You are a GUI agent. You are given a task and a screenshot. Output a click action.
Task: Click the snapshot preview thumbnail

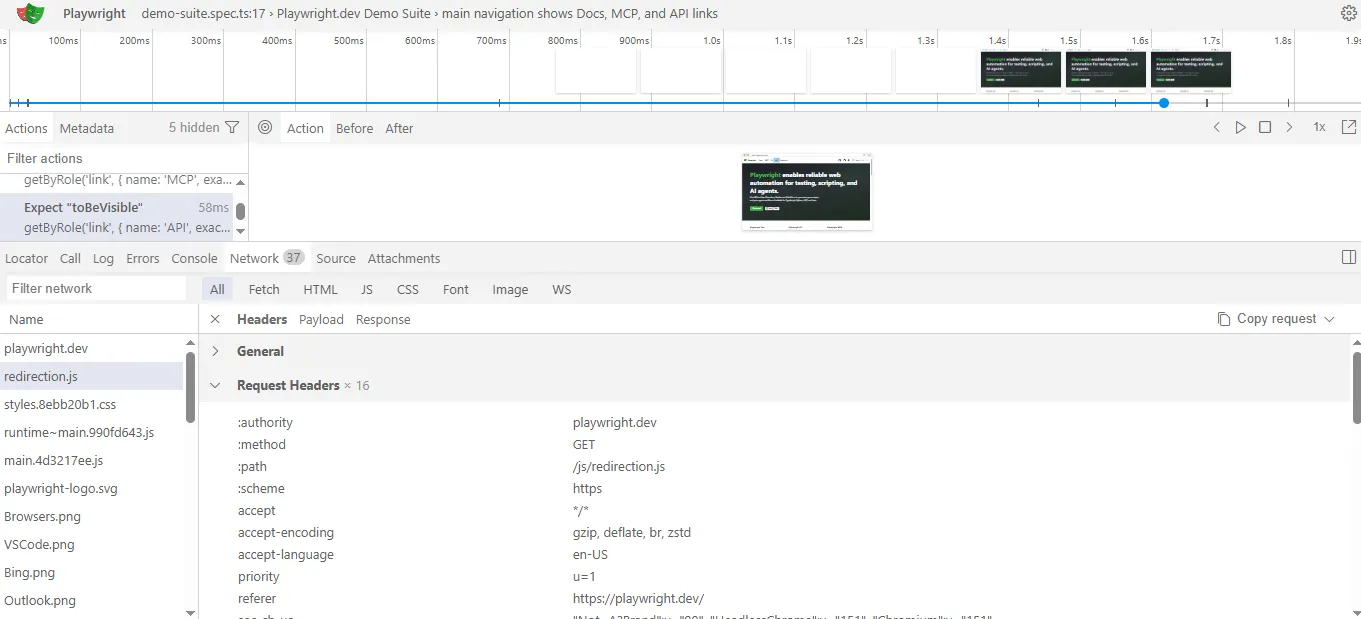(807, 192)
